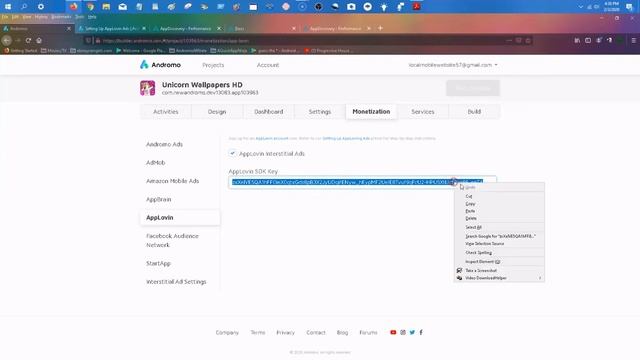The height and width of the screenshot is (360, 640).
Task: Click the Chrome icon in the taskbar
Action: coord(90,7)
